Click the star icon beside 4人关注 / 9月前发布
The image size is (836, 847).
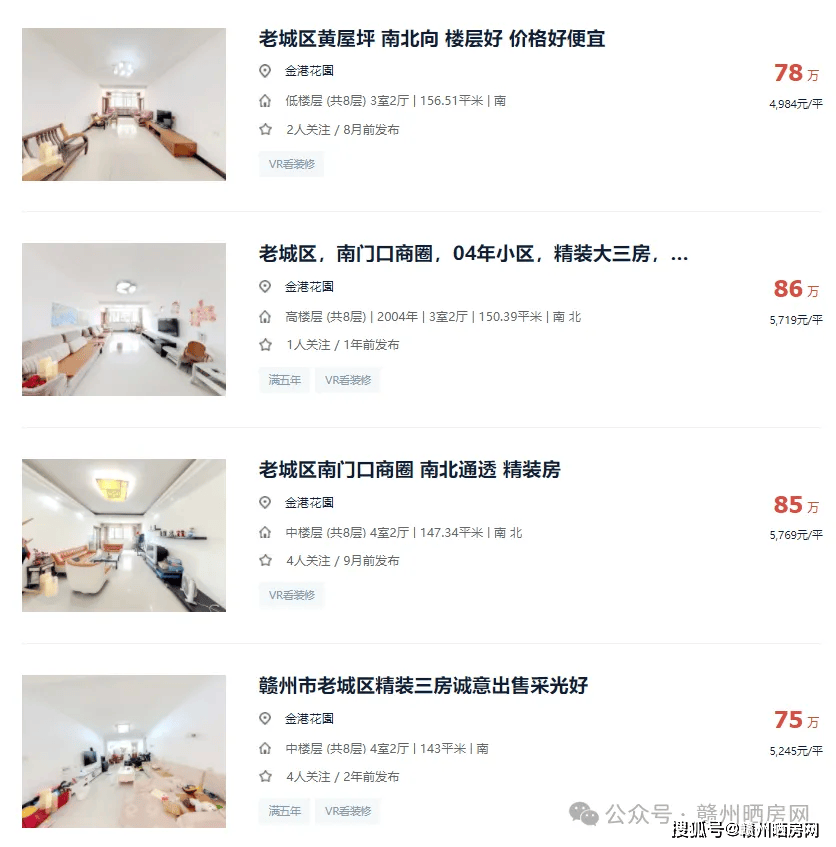click(265, 560)
